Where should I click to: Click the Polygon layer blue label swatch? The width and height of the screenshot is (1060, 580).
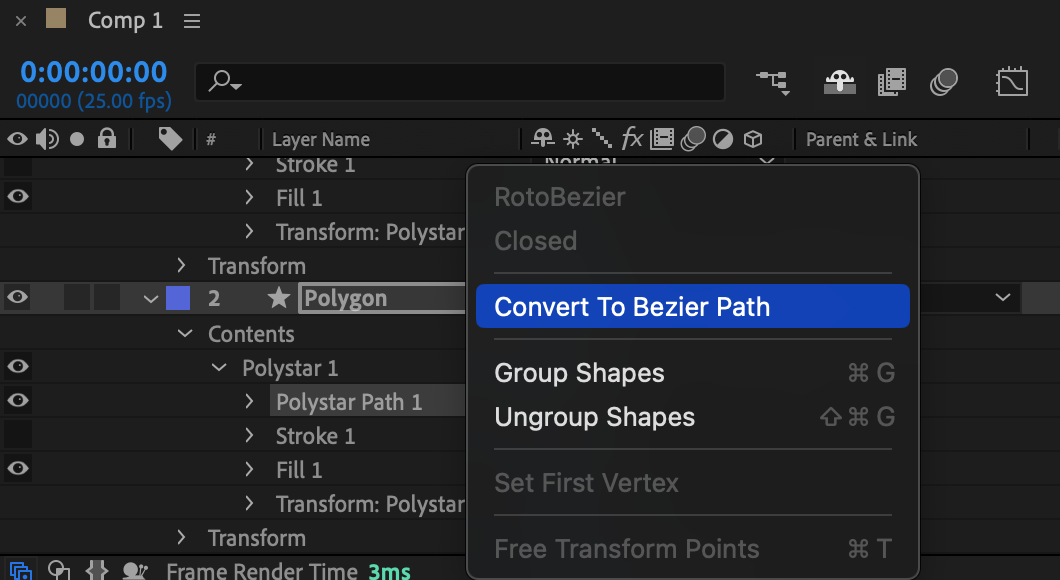click(178, 298)
